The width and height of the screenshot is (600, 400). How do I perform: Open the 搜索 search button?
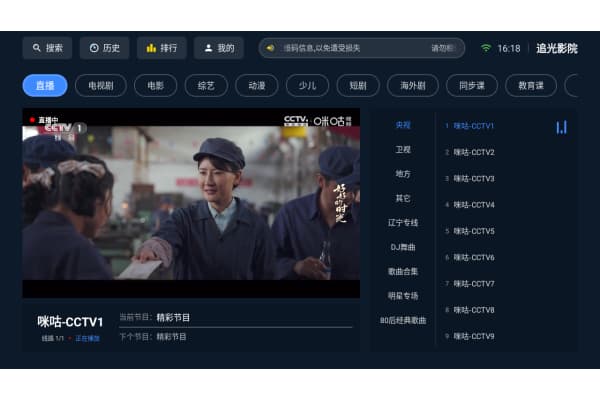(x=47, y=48)
